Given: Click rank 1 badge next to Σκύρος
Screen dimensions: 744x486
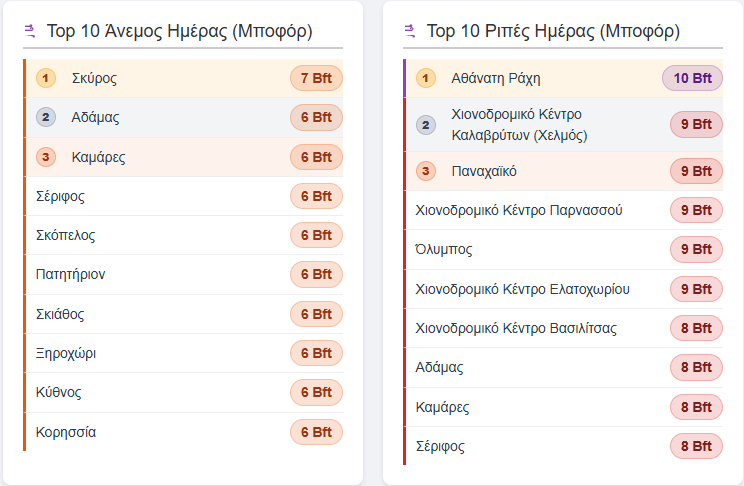Looking at the screenshot, I should pos(46,78).
